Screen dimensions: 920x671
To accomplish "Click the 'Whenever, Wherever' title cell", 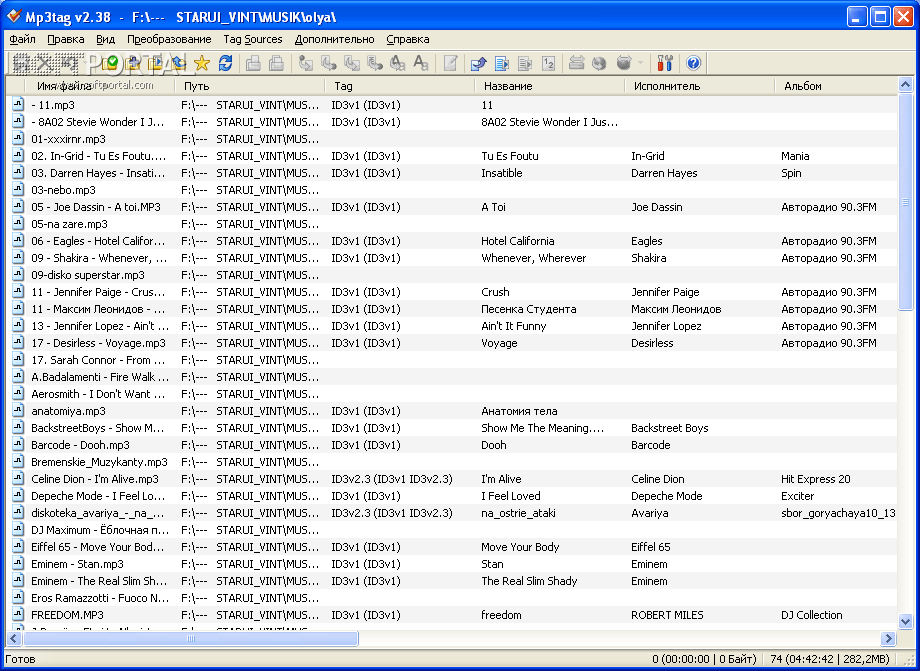I will pos(533,258).
